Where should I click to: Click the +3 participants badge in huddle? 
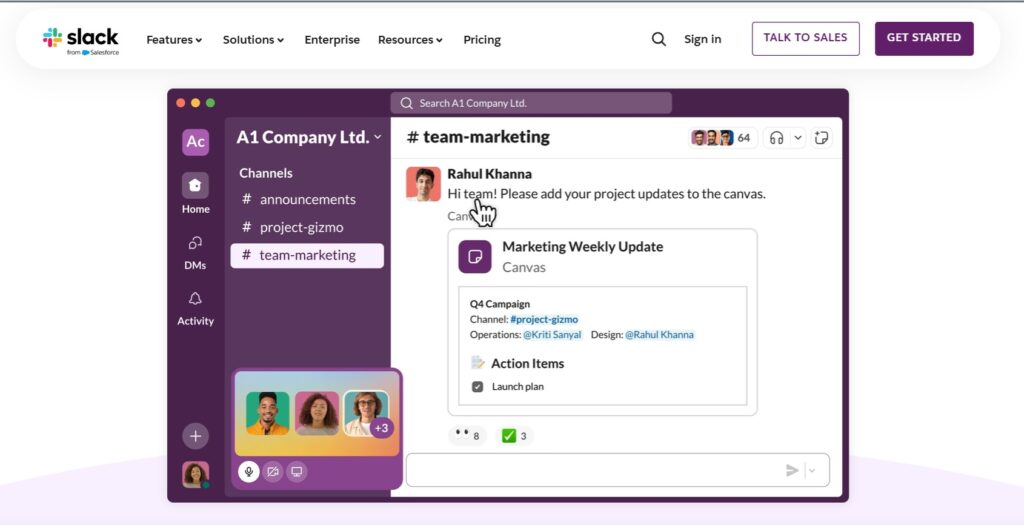[x=381, y=428]
